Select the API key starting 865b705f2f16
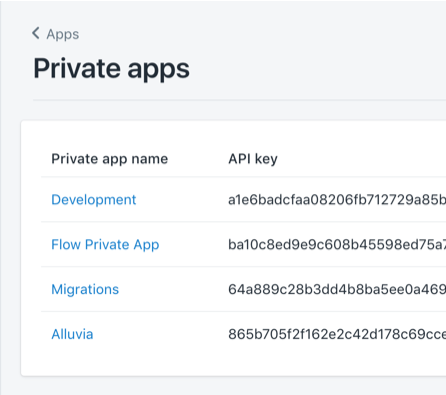The width and height of the screenshot is (446, 395). tap(337, 334)
